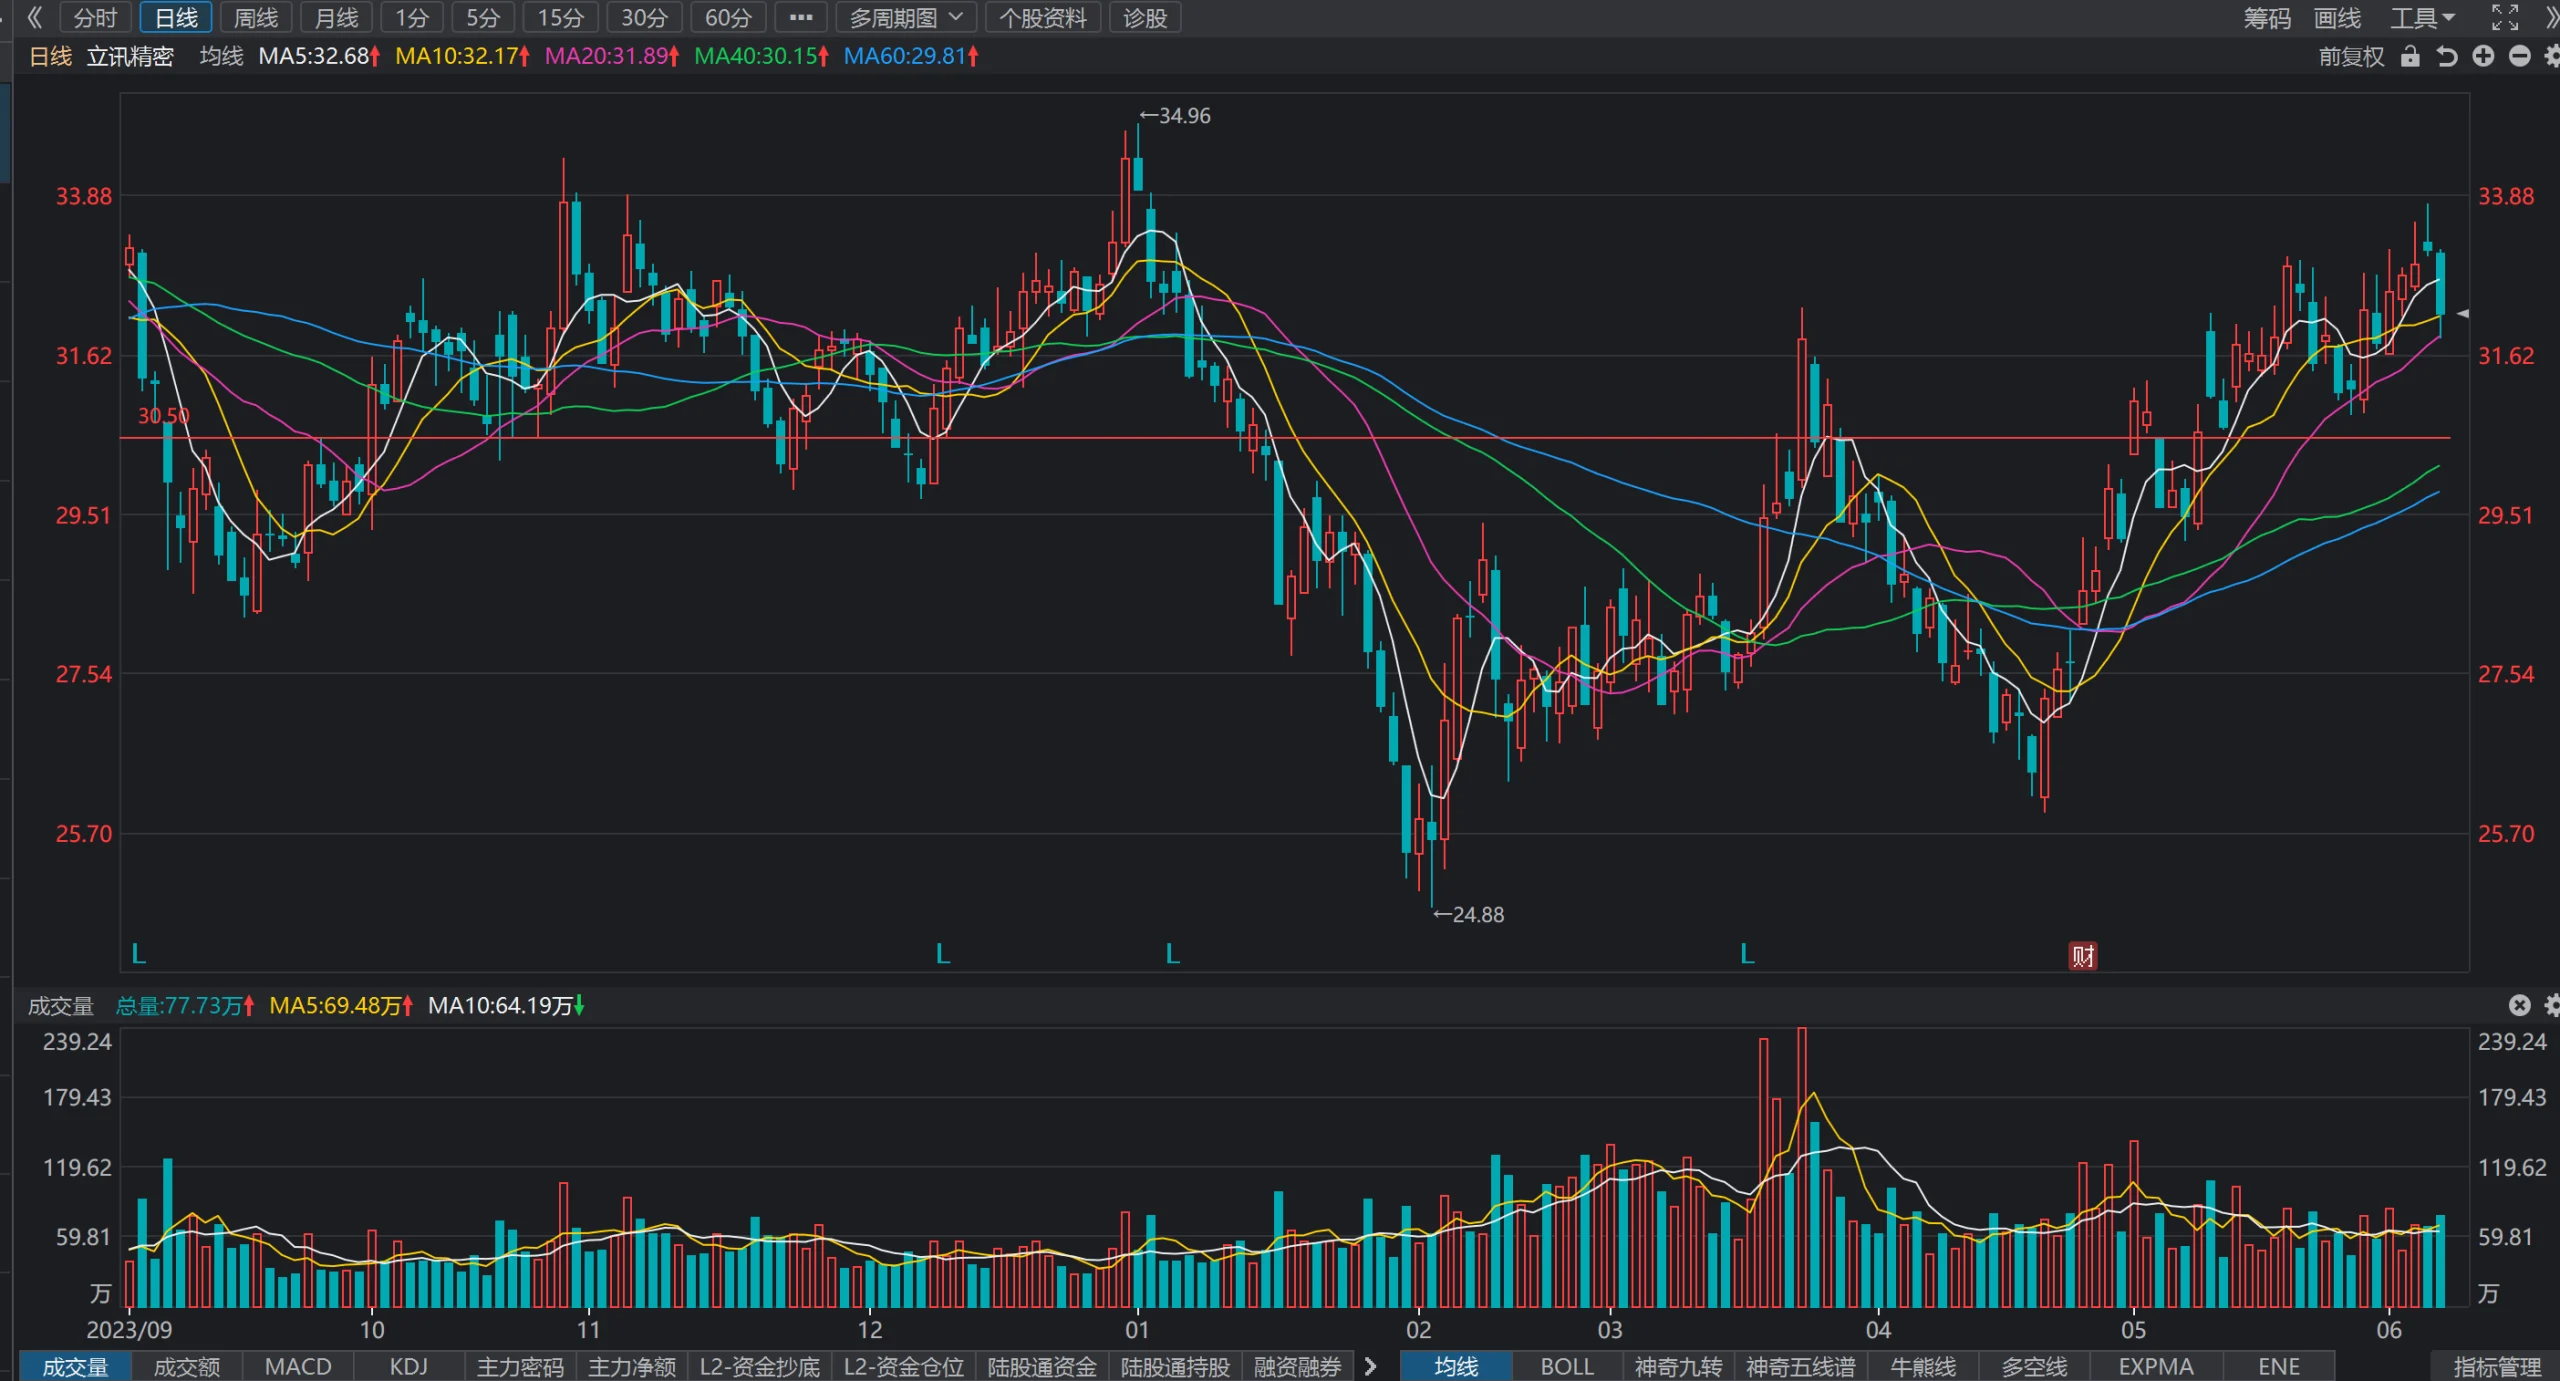Click the back double-chevron icon
Screen dimensions: 2560x1381
tap(35, 17)
